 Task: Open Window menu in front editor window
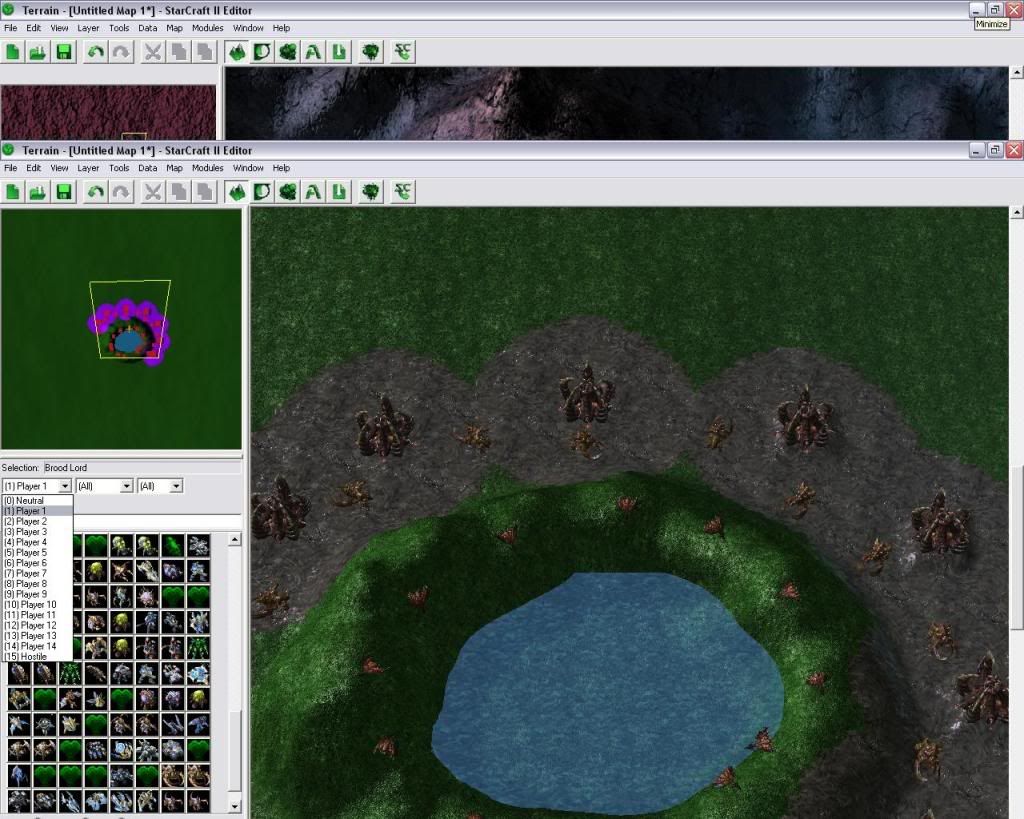pos(248,168)
